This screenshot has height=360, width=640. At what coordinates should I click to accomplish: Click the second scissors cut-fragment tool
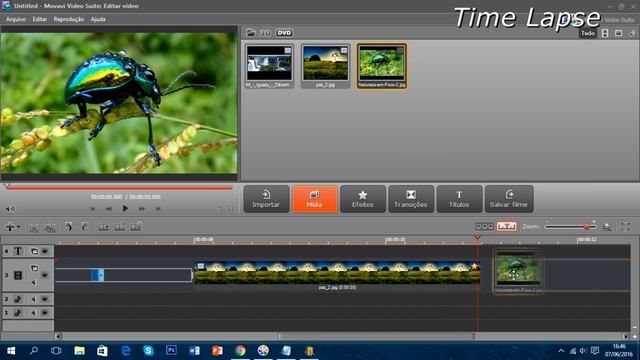pyautogui.click(x=50, y=227)
